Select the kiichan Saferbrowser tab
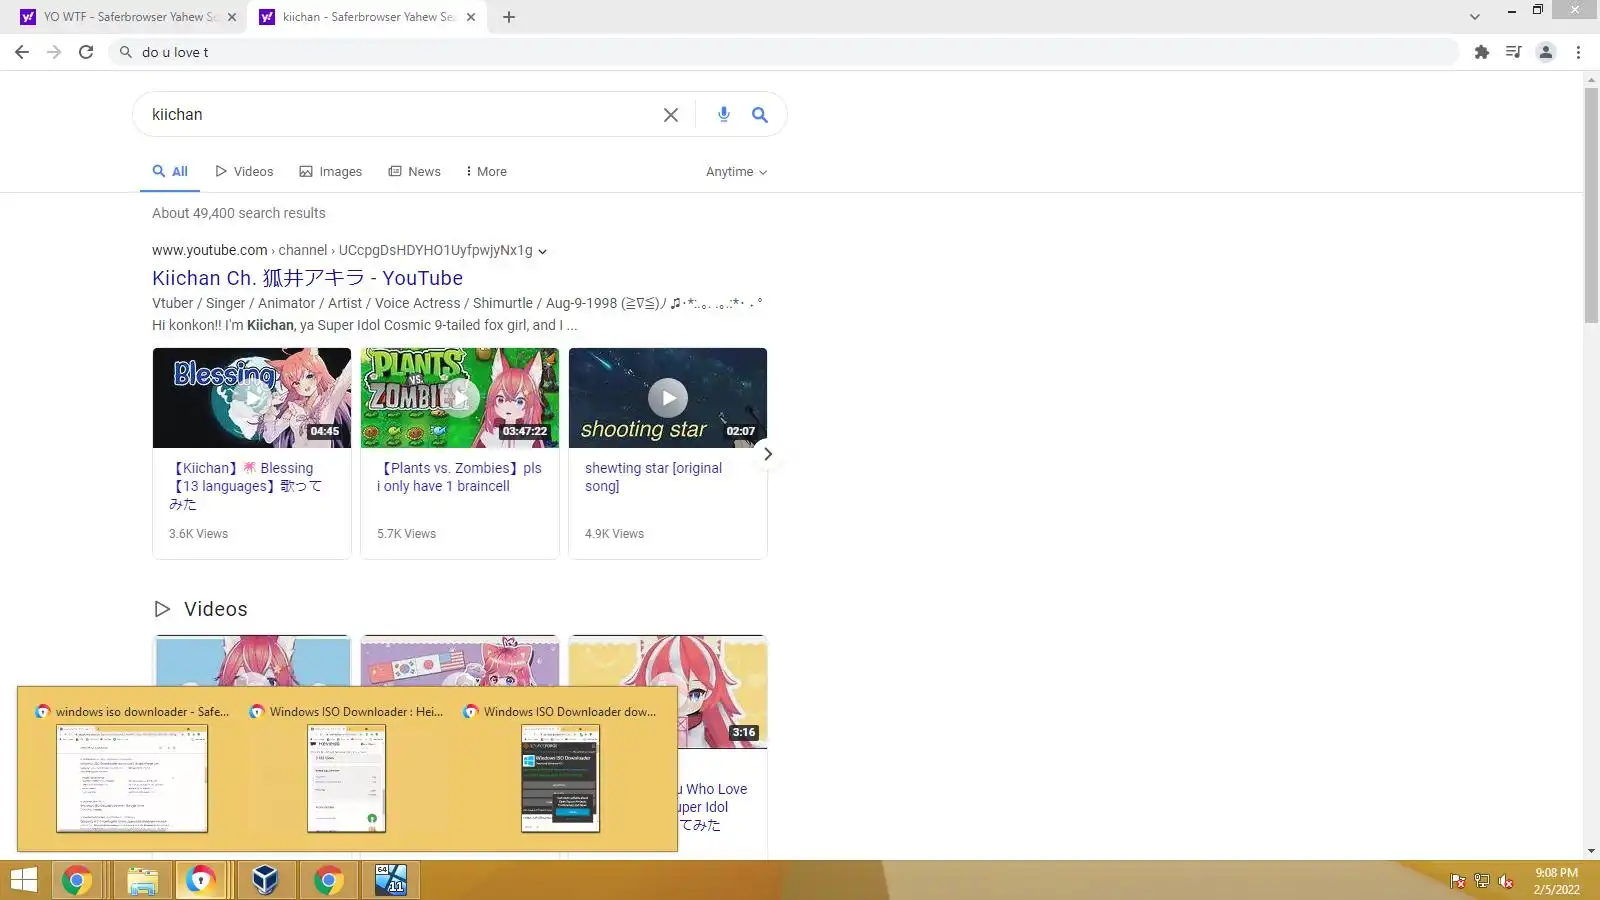1600x900 pixels. pos(367,17)
